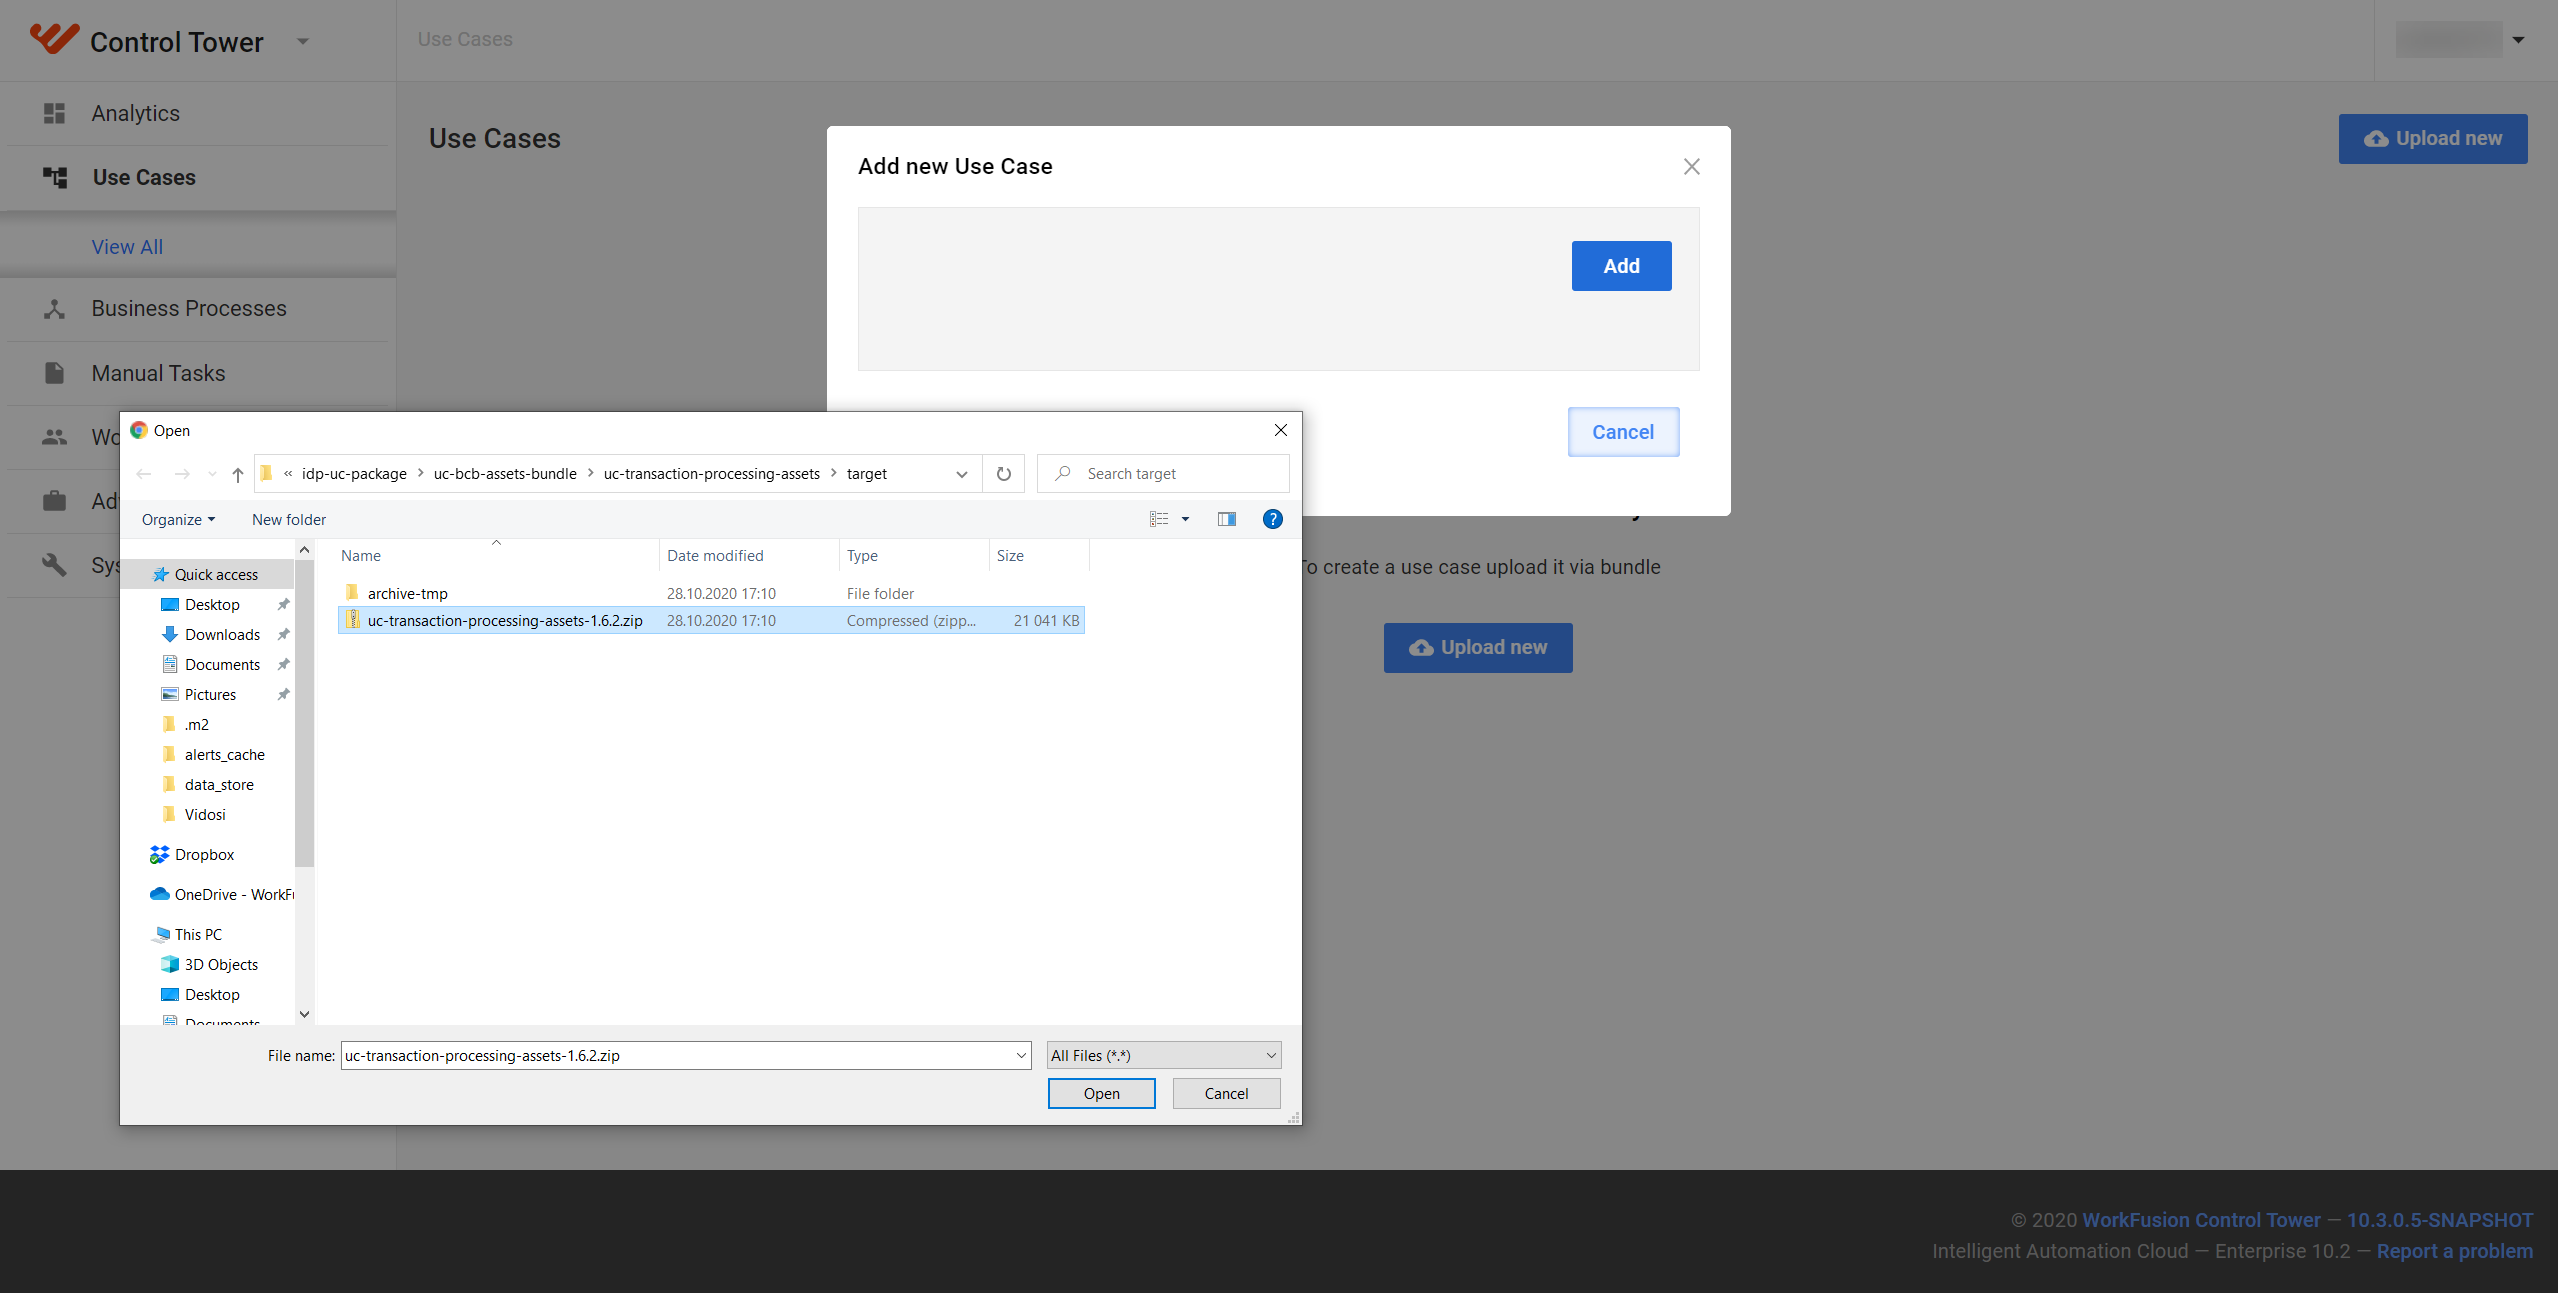Click the Use Cases sidebar icon

[55, 178]
